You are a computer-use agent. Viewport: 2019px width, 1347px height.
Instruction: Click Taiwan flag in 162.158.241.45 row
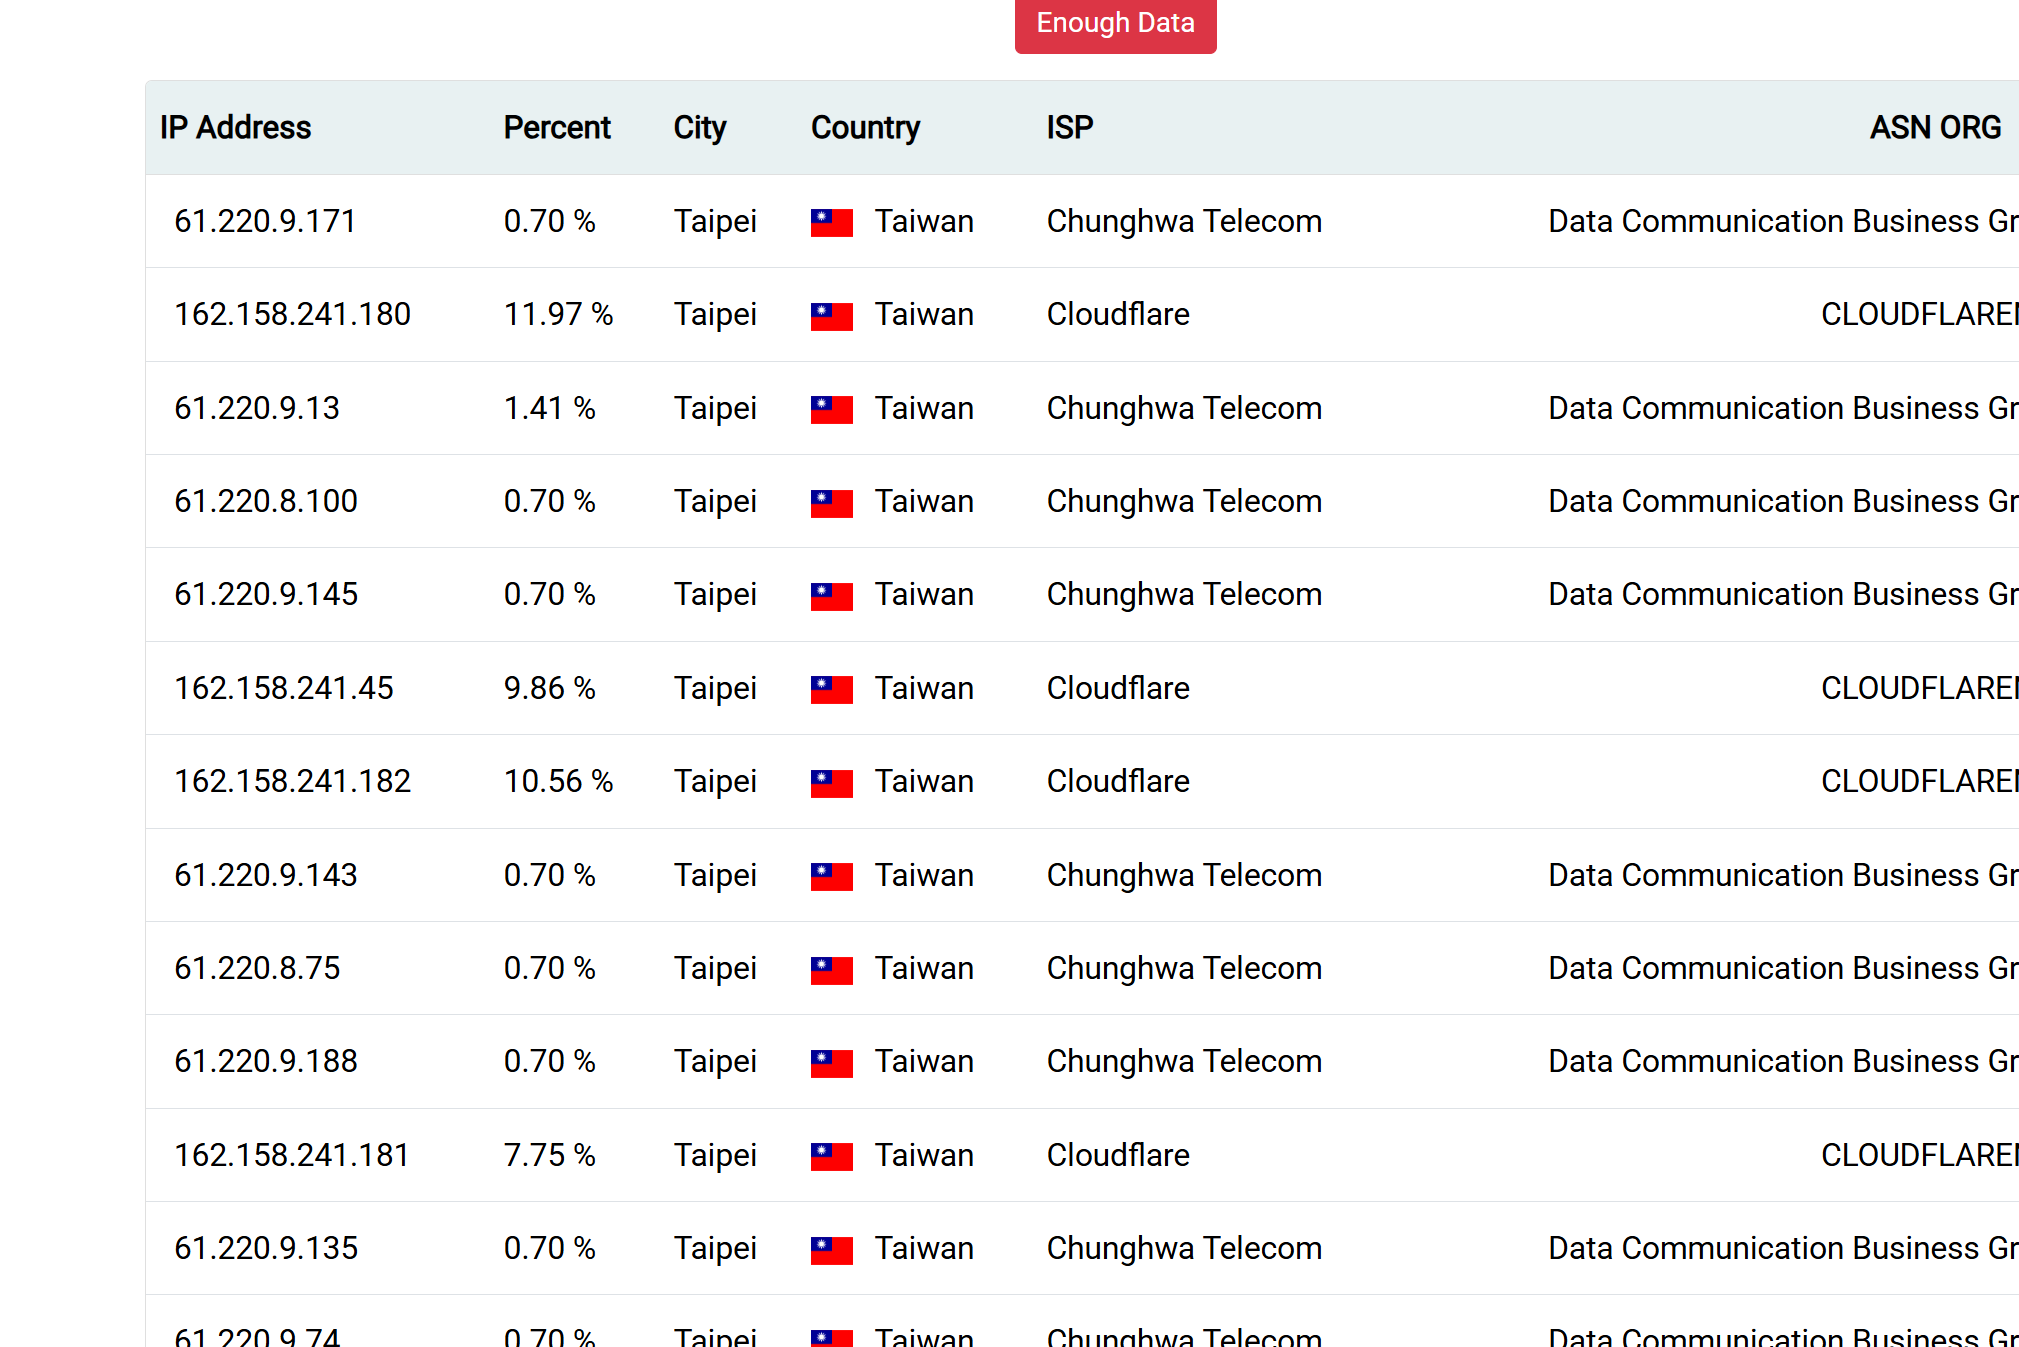(832, 690)
